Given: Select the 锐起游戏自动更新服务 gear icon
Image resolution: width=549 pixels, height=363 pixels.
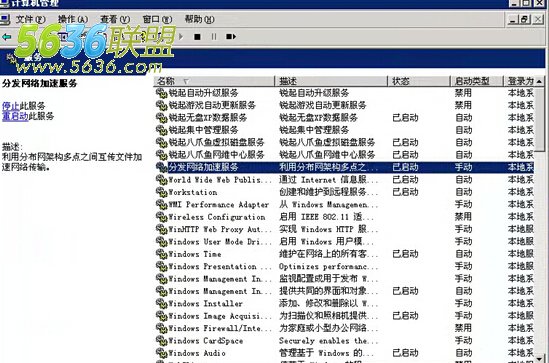Looking at the screenshot, I should pyautogui.click(x=161, y=105).
